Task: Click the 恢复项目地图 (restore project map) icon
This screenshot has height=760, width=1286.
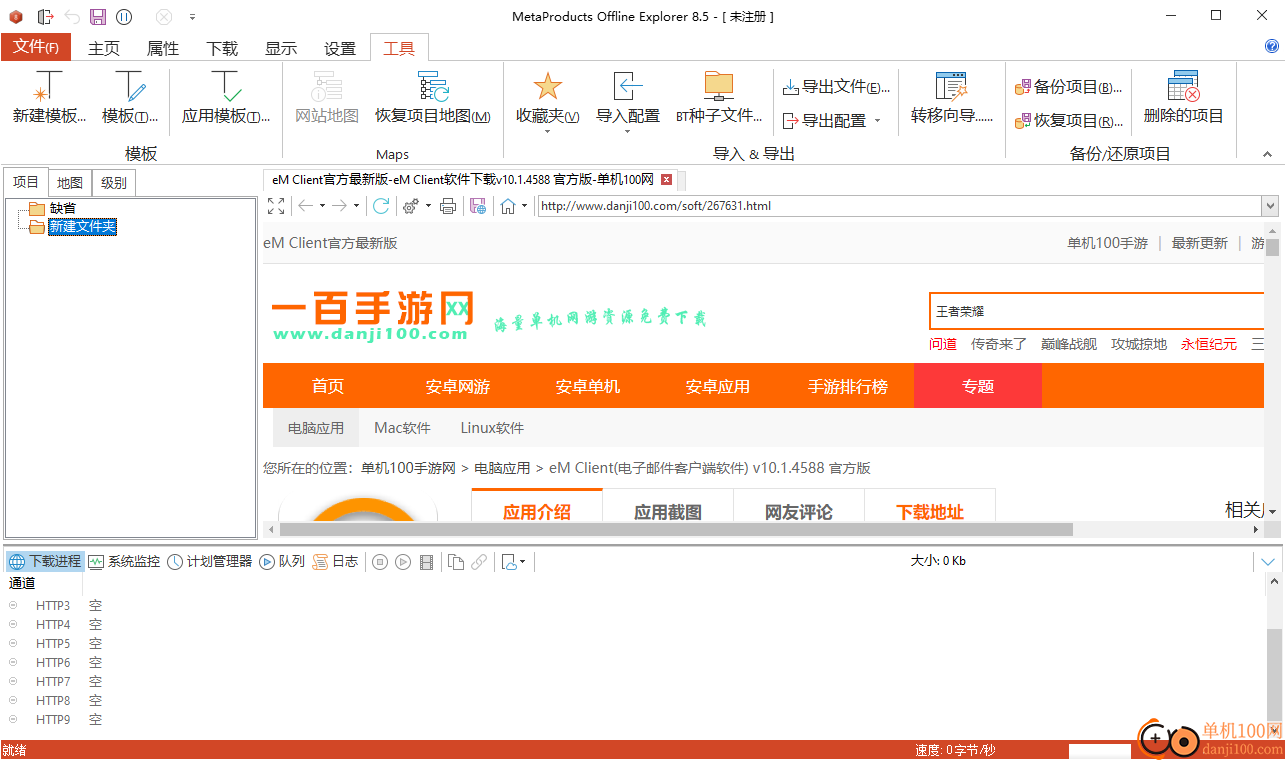Action: 432,87
